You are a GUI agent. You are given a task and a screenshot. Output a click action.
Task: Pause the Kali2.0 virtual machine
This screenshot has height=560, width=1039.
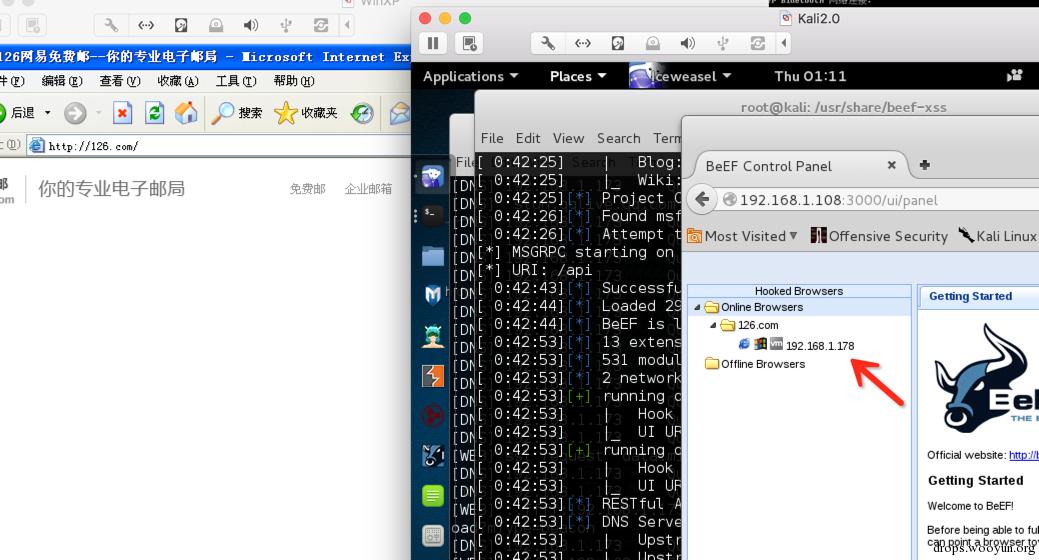(x=433, y=43)
